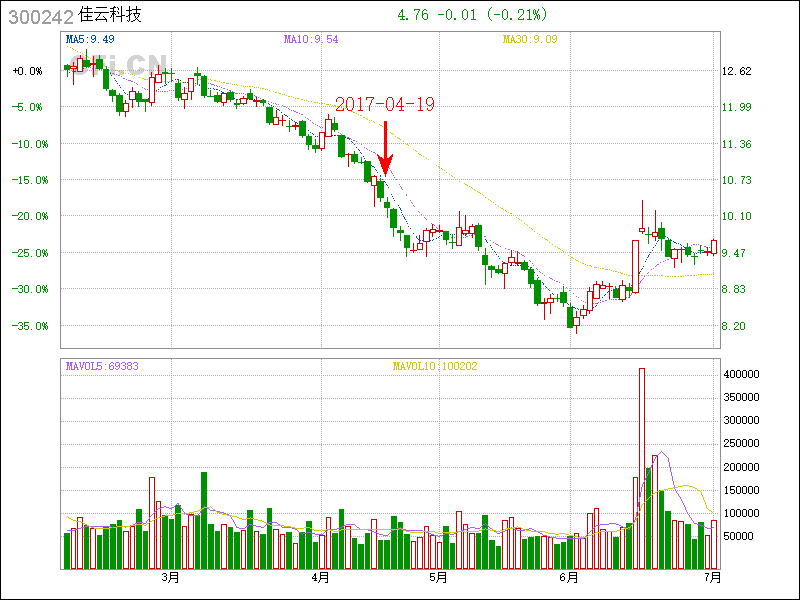Image resolution: width=800 pixels, height=600 pixels.
Task: Jump to the 6月 marker on time axis
Action: [x=568, y=577]
